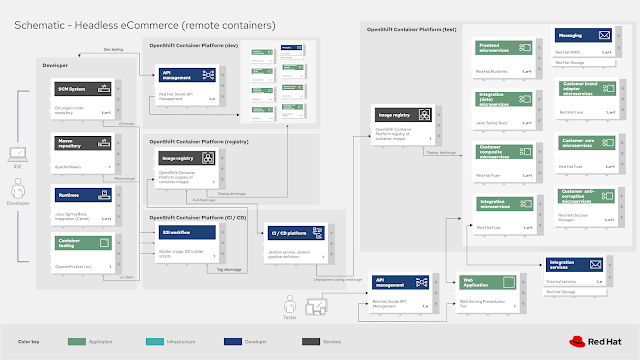Viewport: 640px width, 360px height.
Task: Click the CI/CD platform pipeline icon
Action: [317, 233]
